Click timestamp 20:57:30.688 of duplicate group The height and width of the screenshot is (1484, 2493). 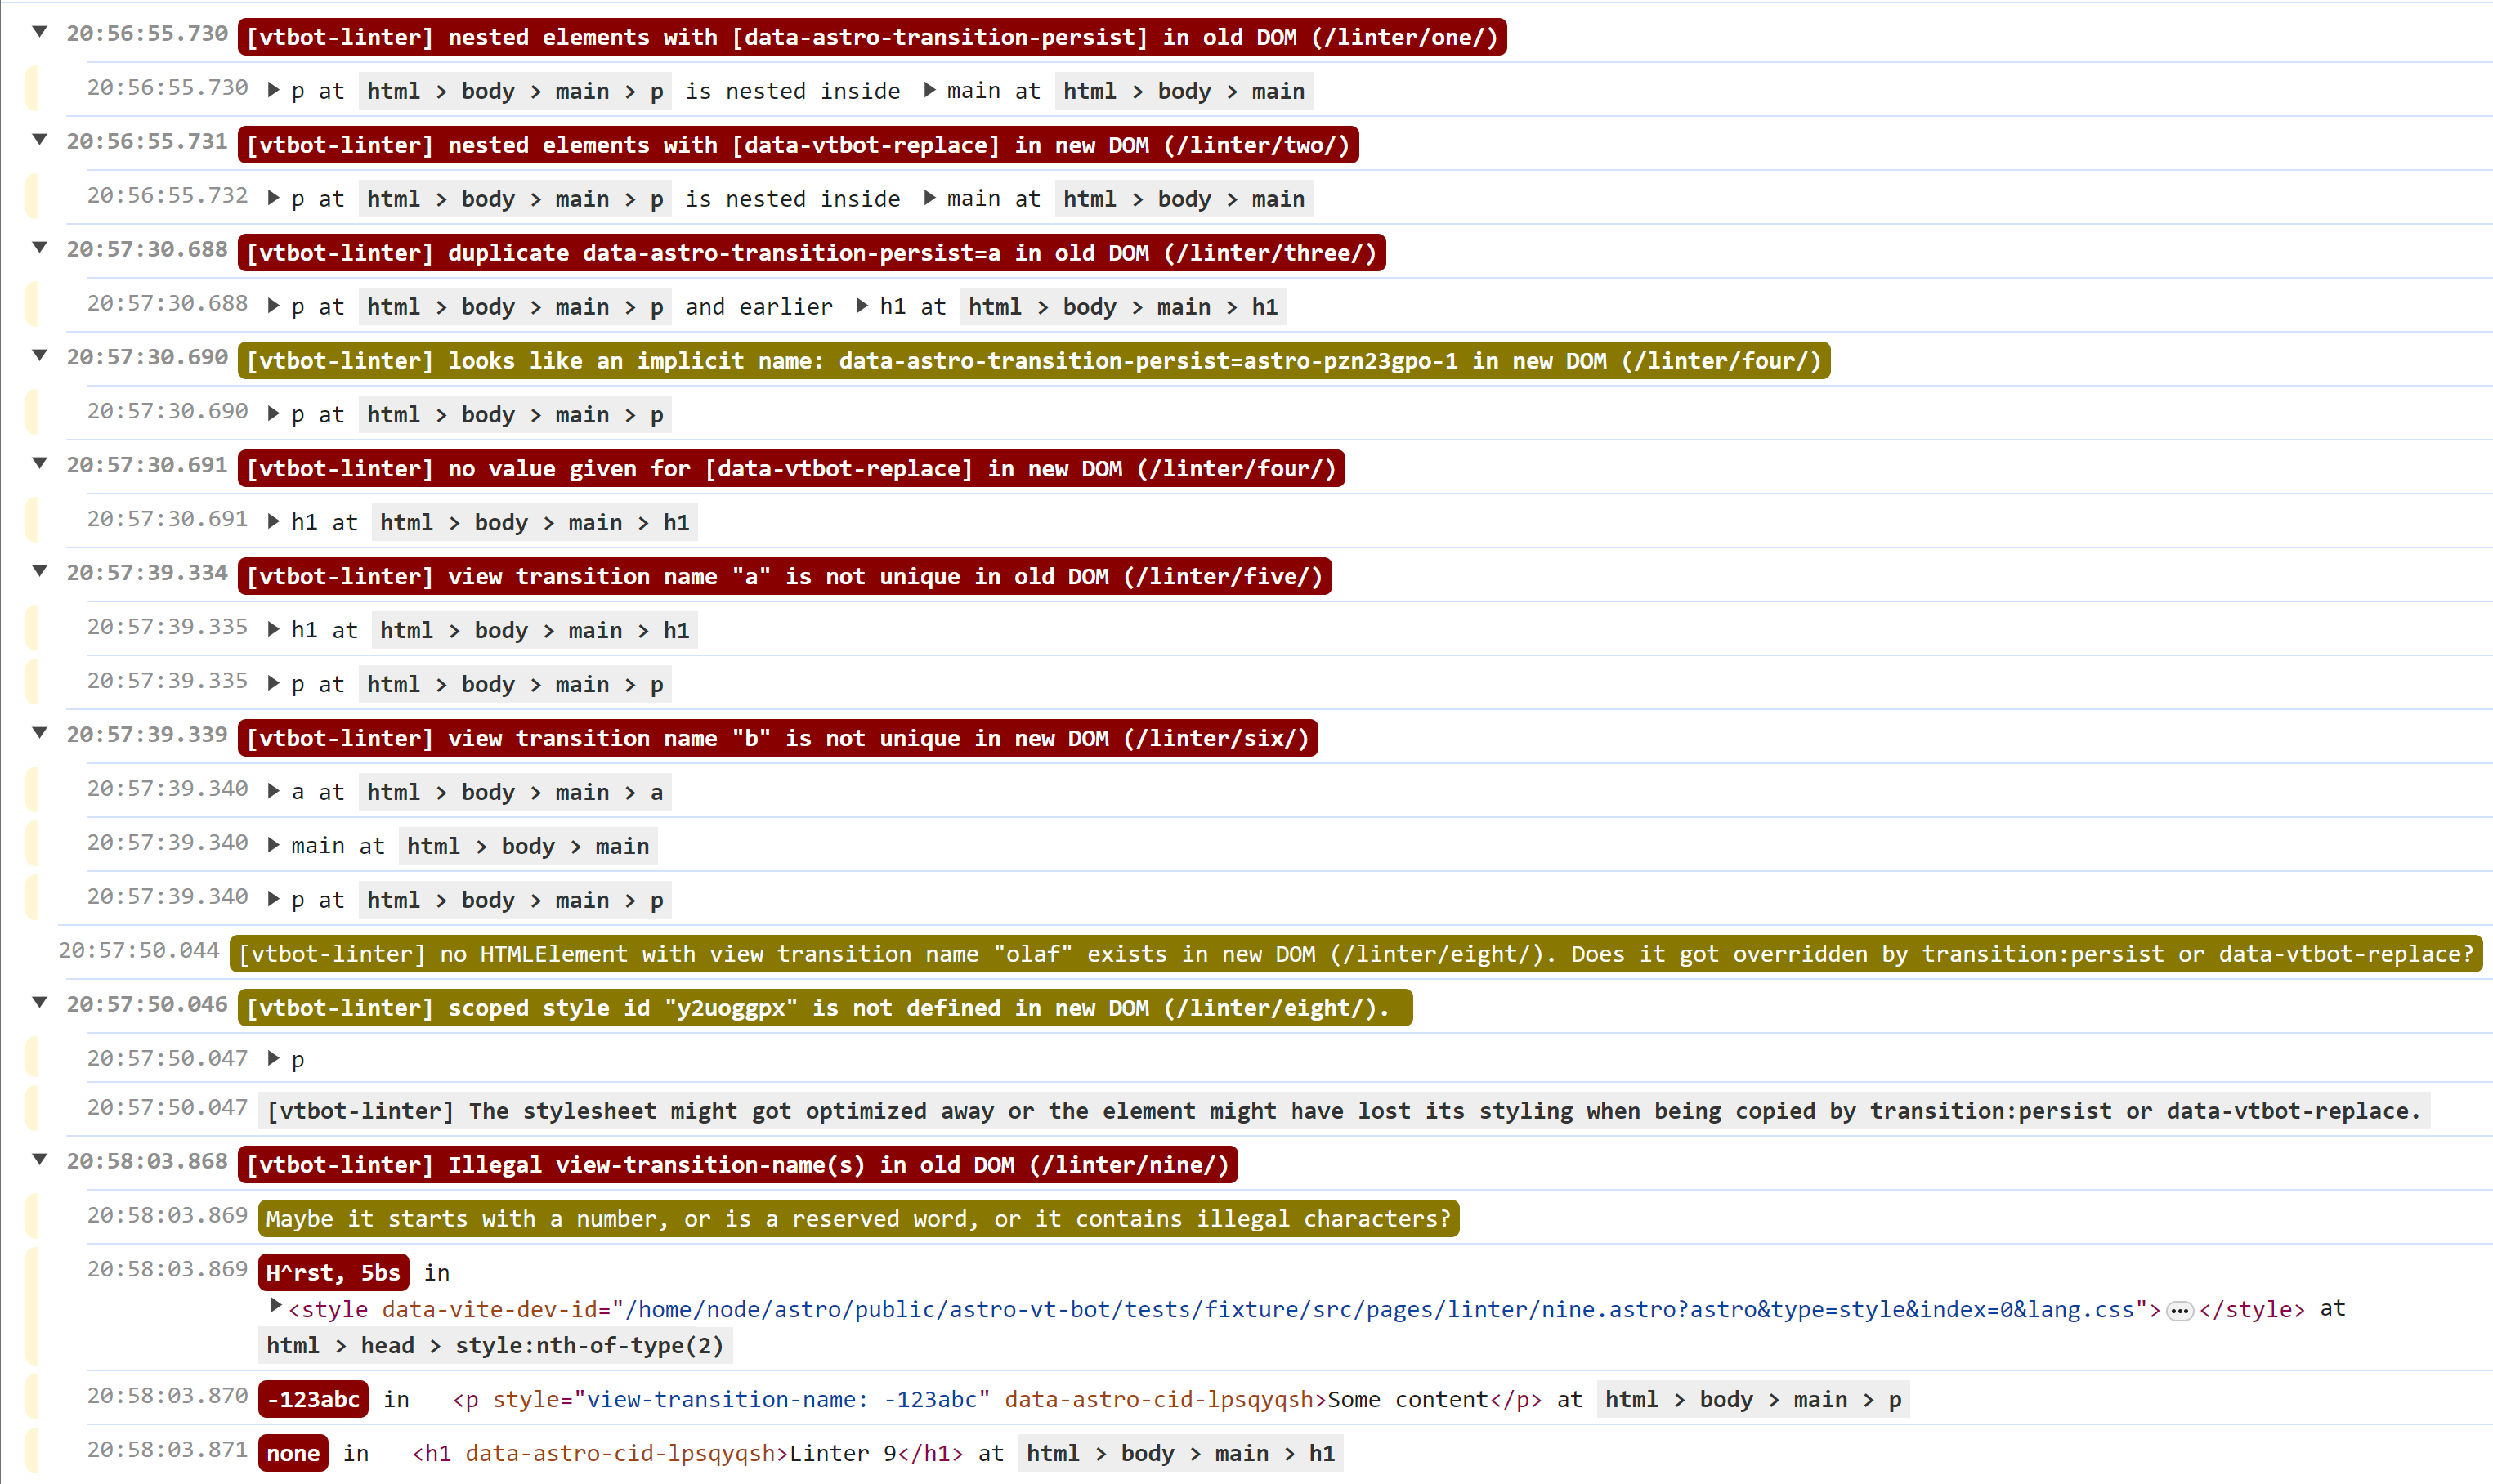coord(147,249)
